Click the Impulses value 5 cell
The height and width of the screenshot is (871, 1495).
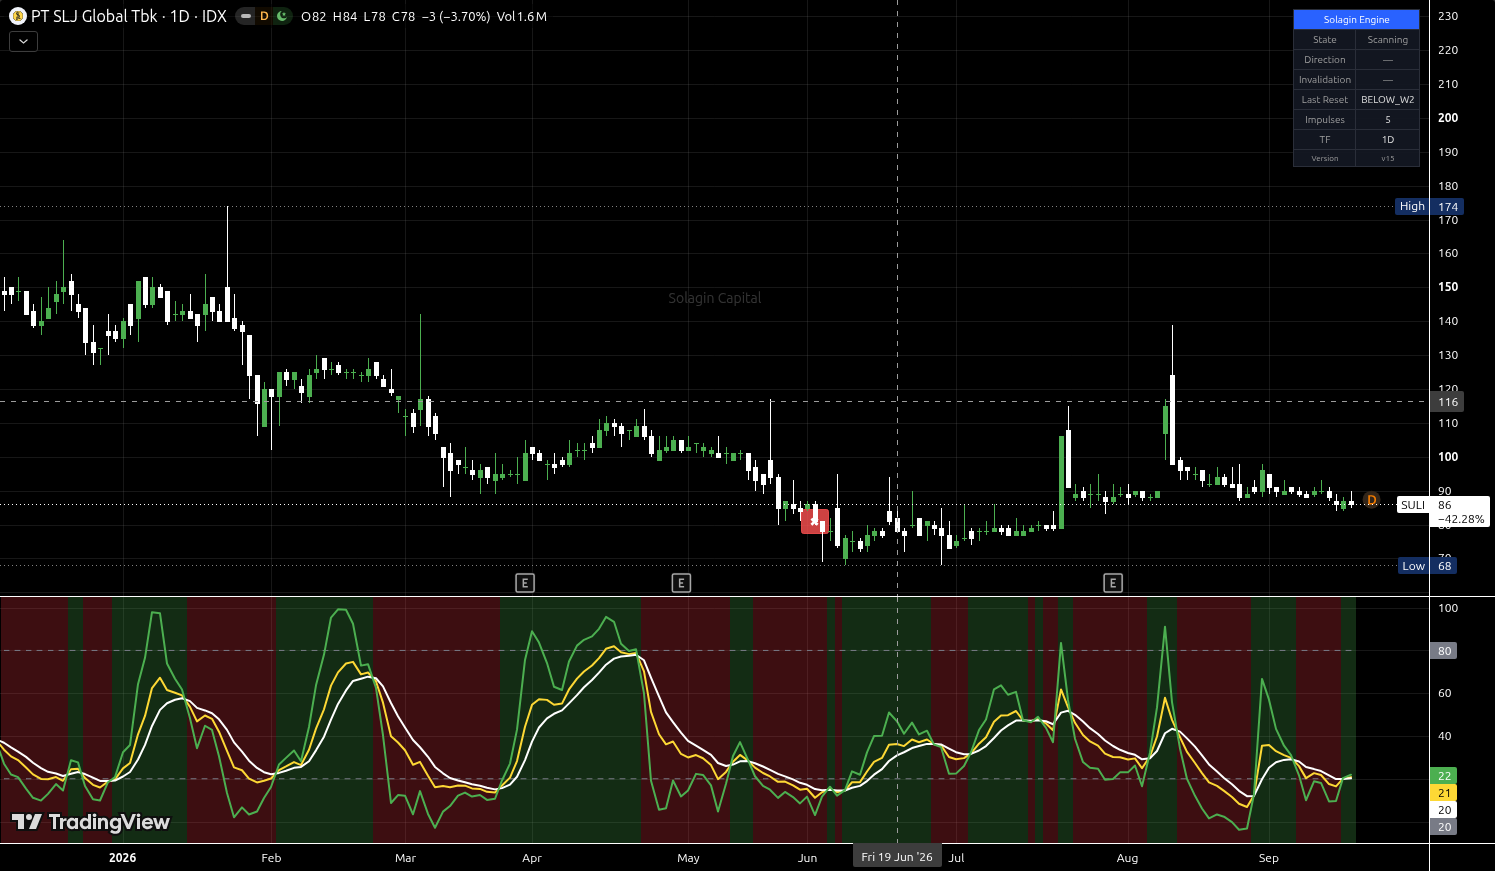point(1388,120)
